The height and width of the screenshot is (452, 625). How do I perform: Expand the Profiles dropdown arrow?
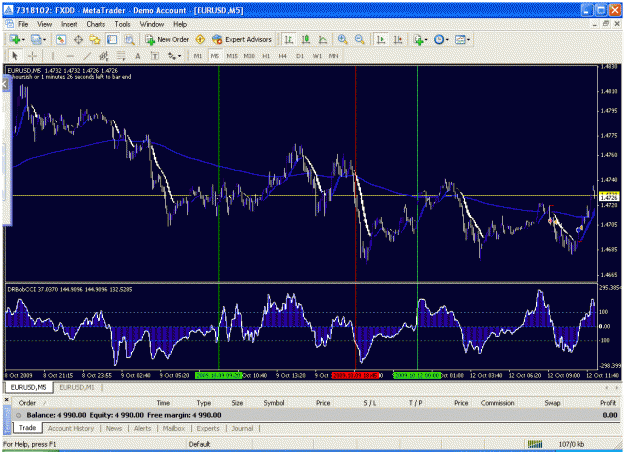(x=44, y=39)
